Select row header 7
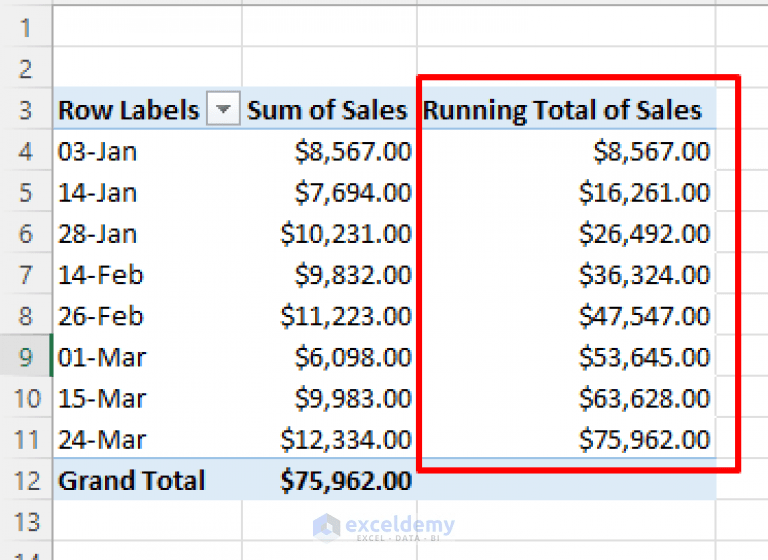 (26, 274)
